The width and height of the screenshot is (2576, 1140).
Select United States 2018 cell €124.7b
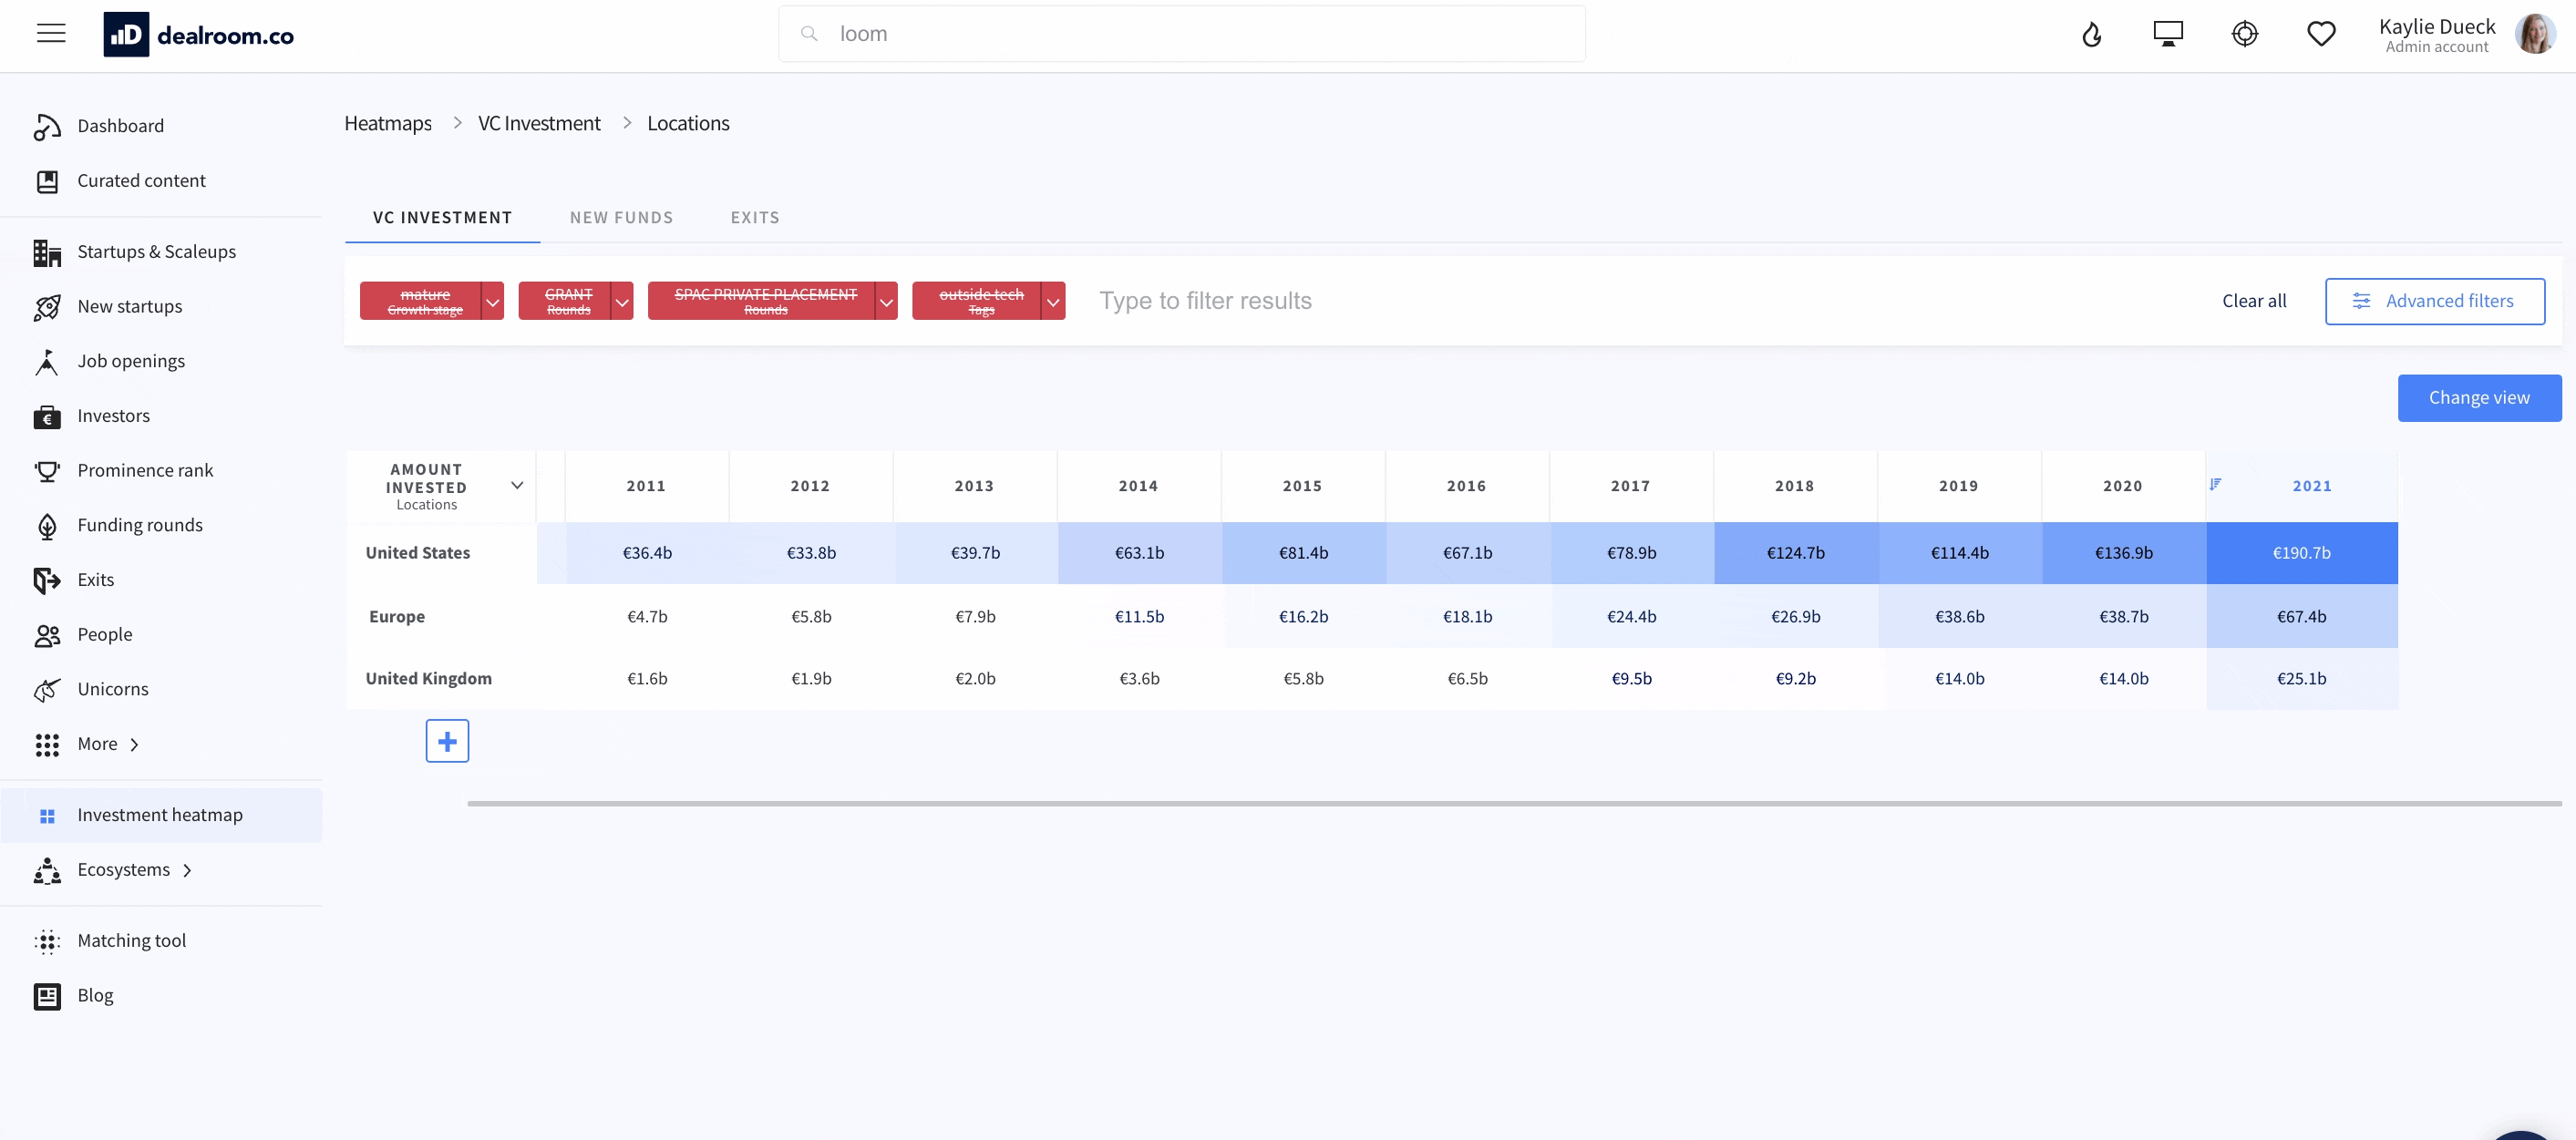pyautogui.click(x=1795, y=553)
